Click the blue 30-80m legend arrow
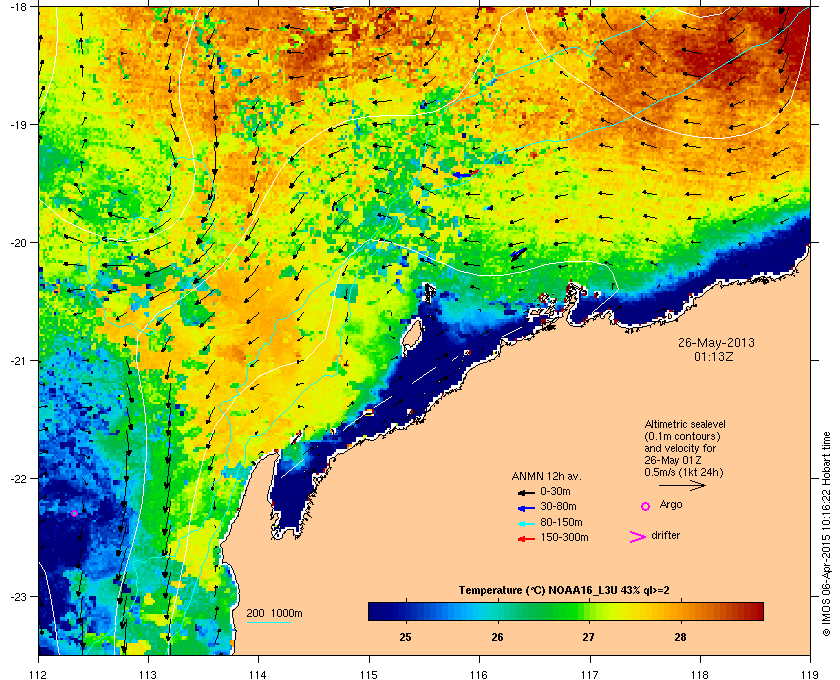 [526, 507]
